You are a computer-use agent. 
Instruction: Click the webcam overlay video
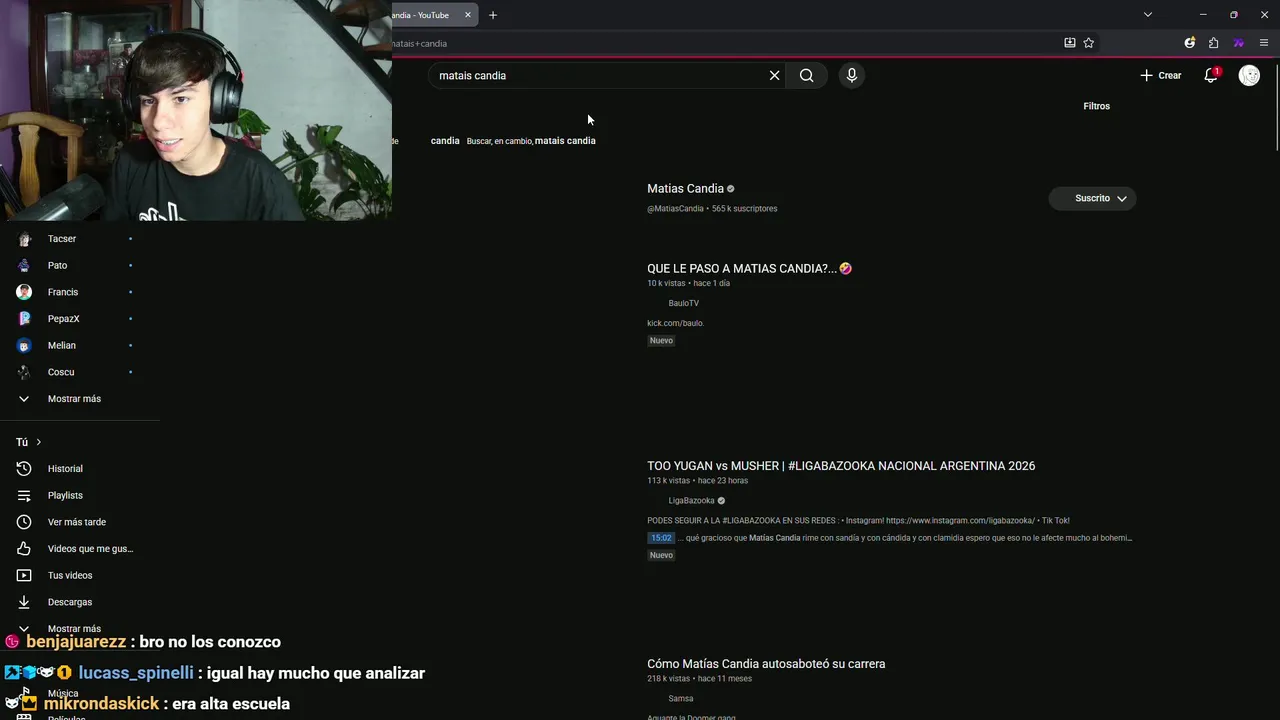coord(196,110)
